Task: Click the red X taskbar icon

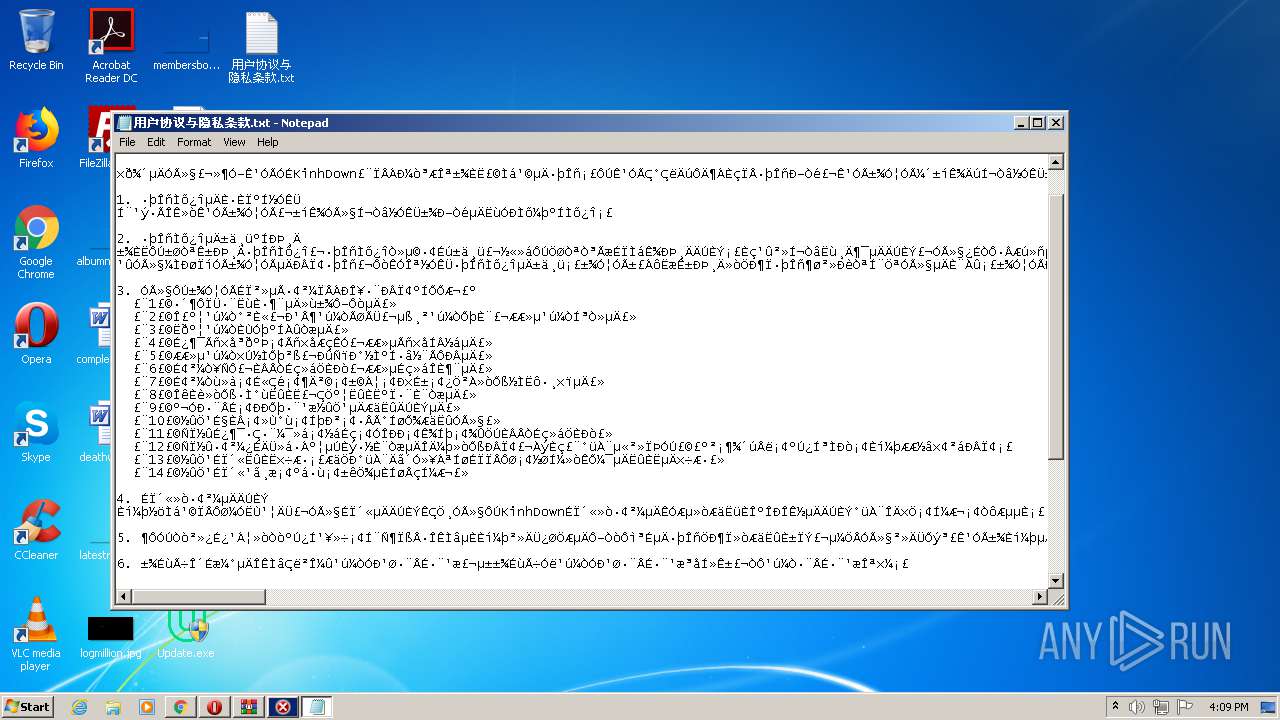Action: click(x=283, y=707)
